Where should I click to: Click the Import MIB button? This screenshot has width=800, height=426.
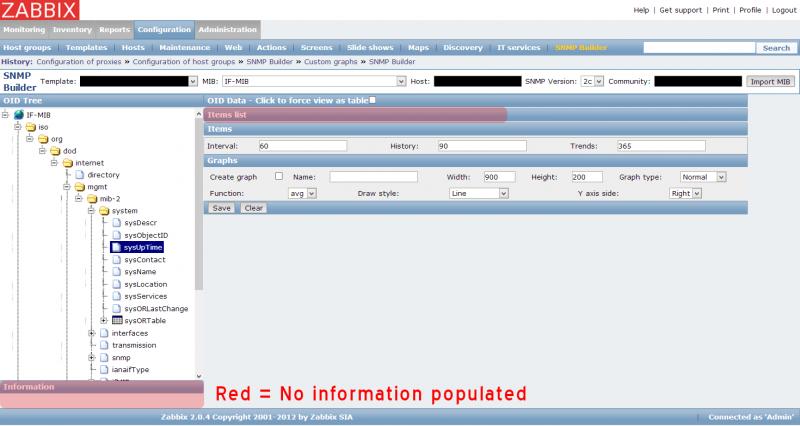point(770,82)
